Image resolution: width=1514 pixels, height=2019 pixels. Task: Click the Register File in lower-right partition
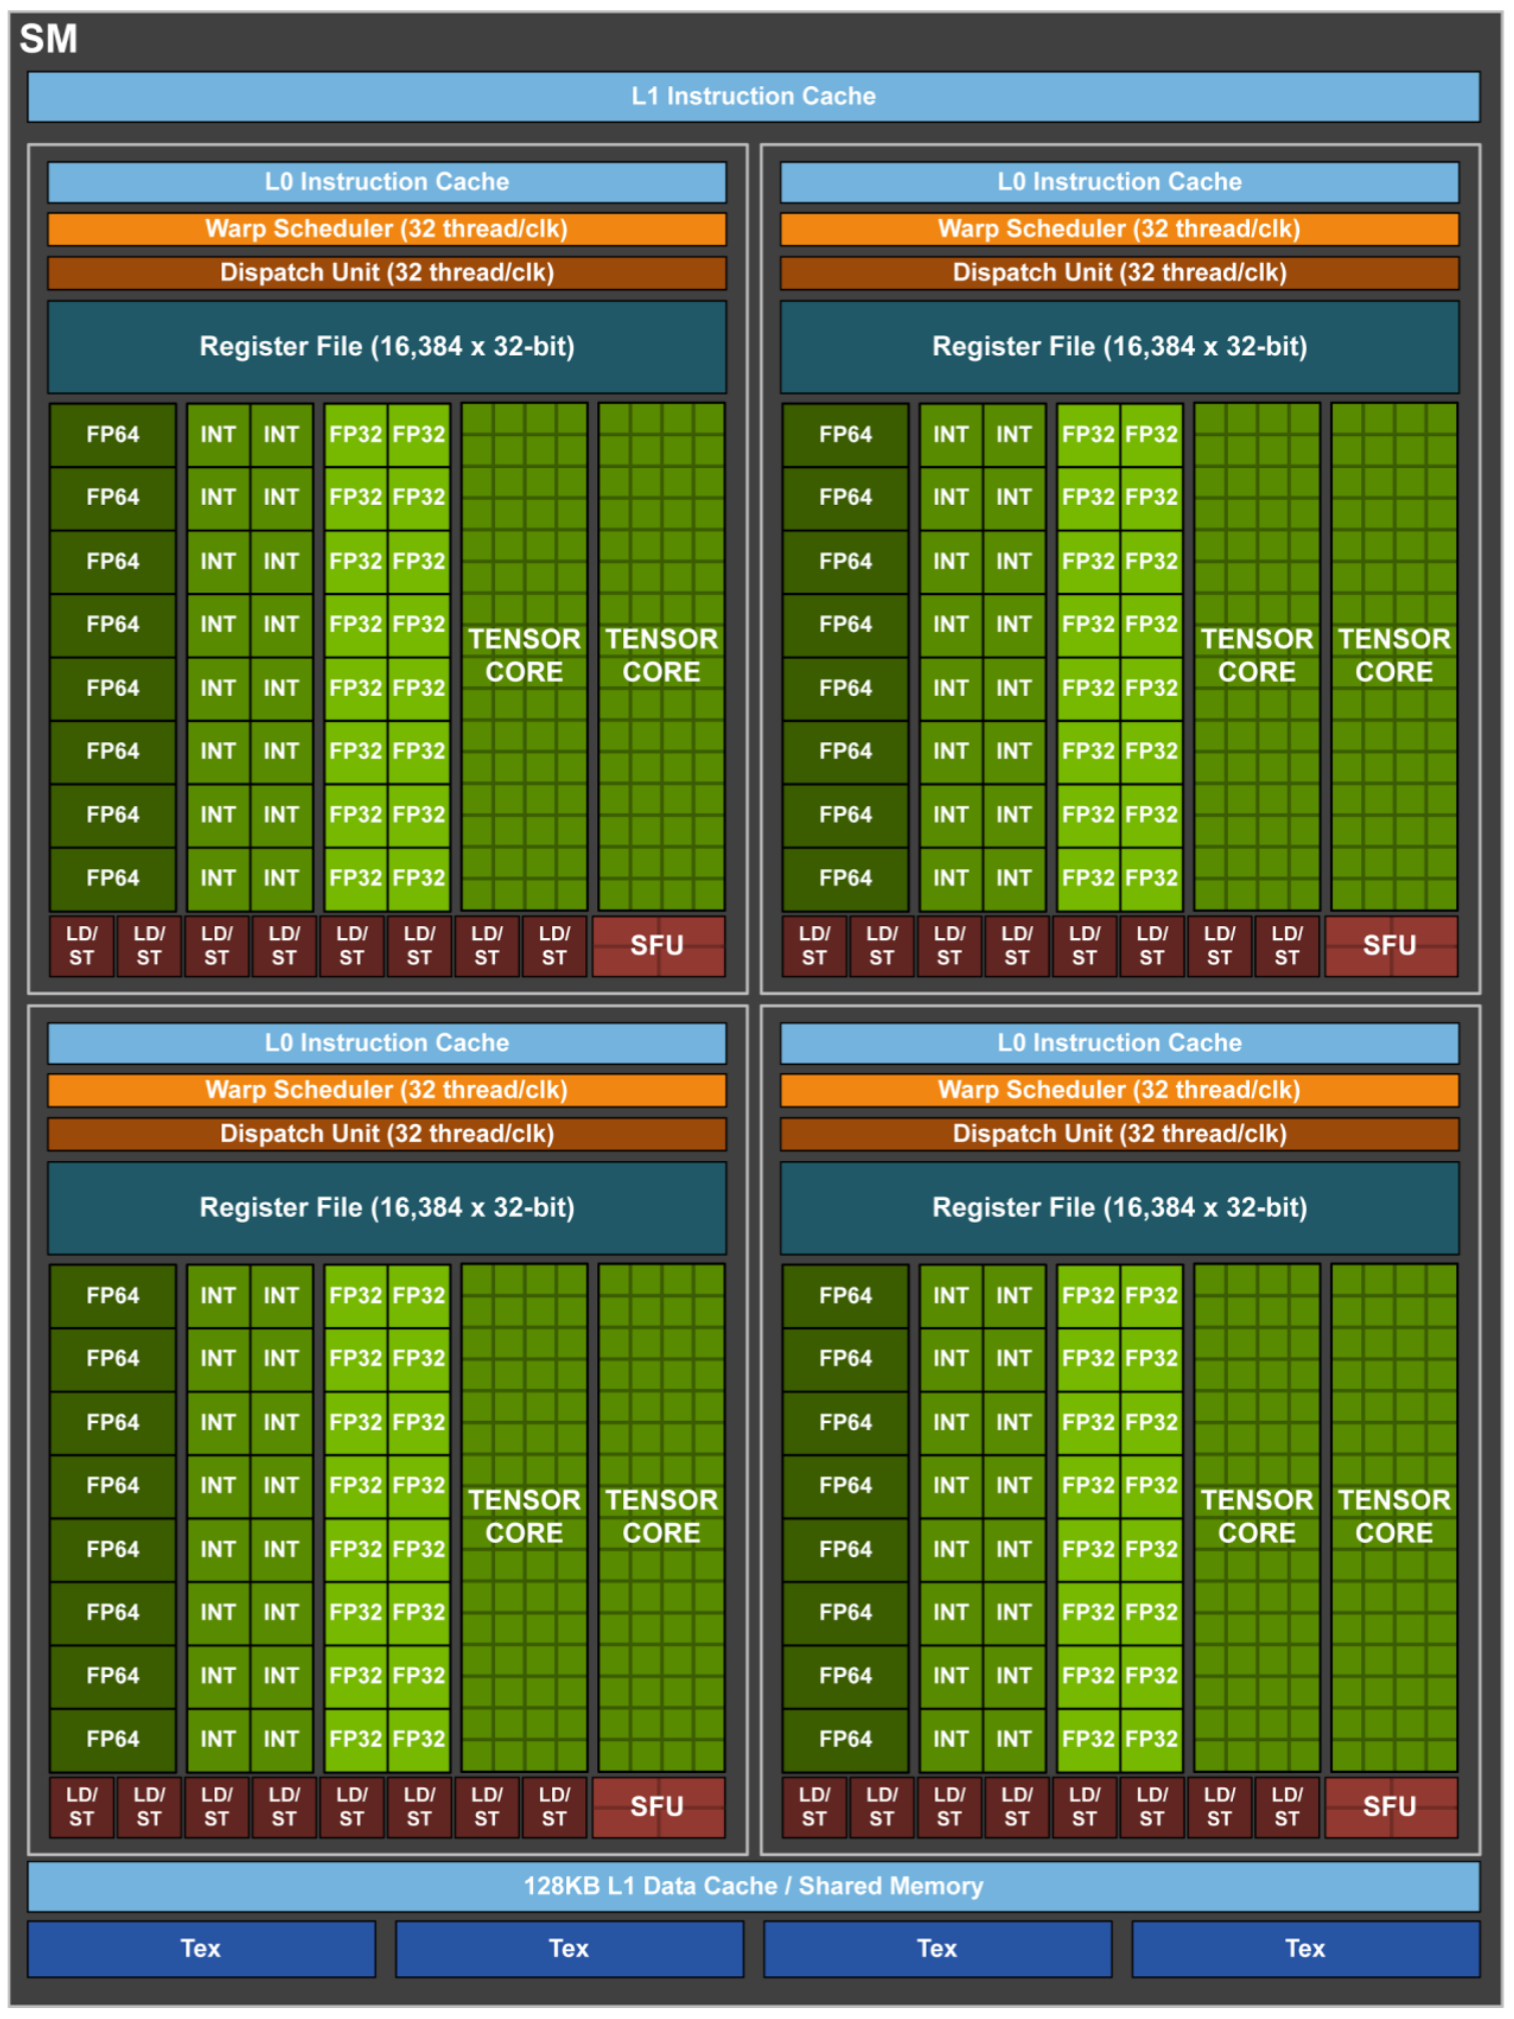1119,1208
